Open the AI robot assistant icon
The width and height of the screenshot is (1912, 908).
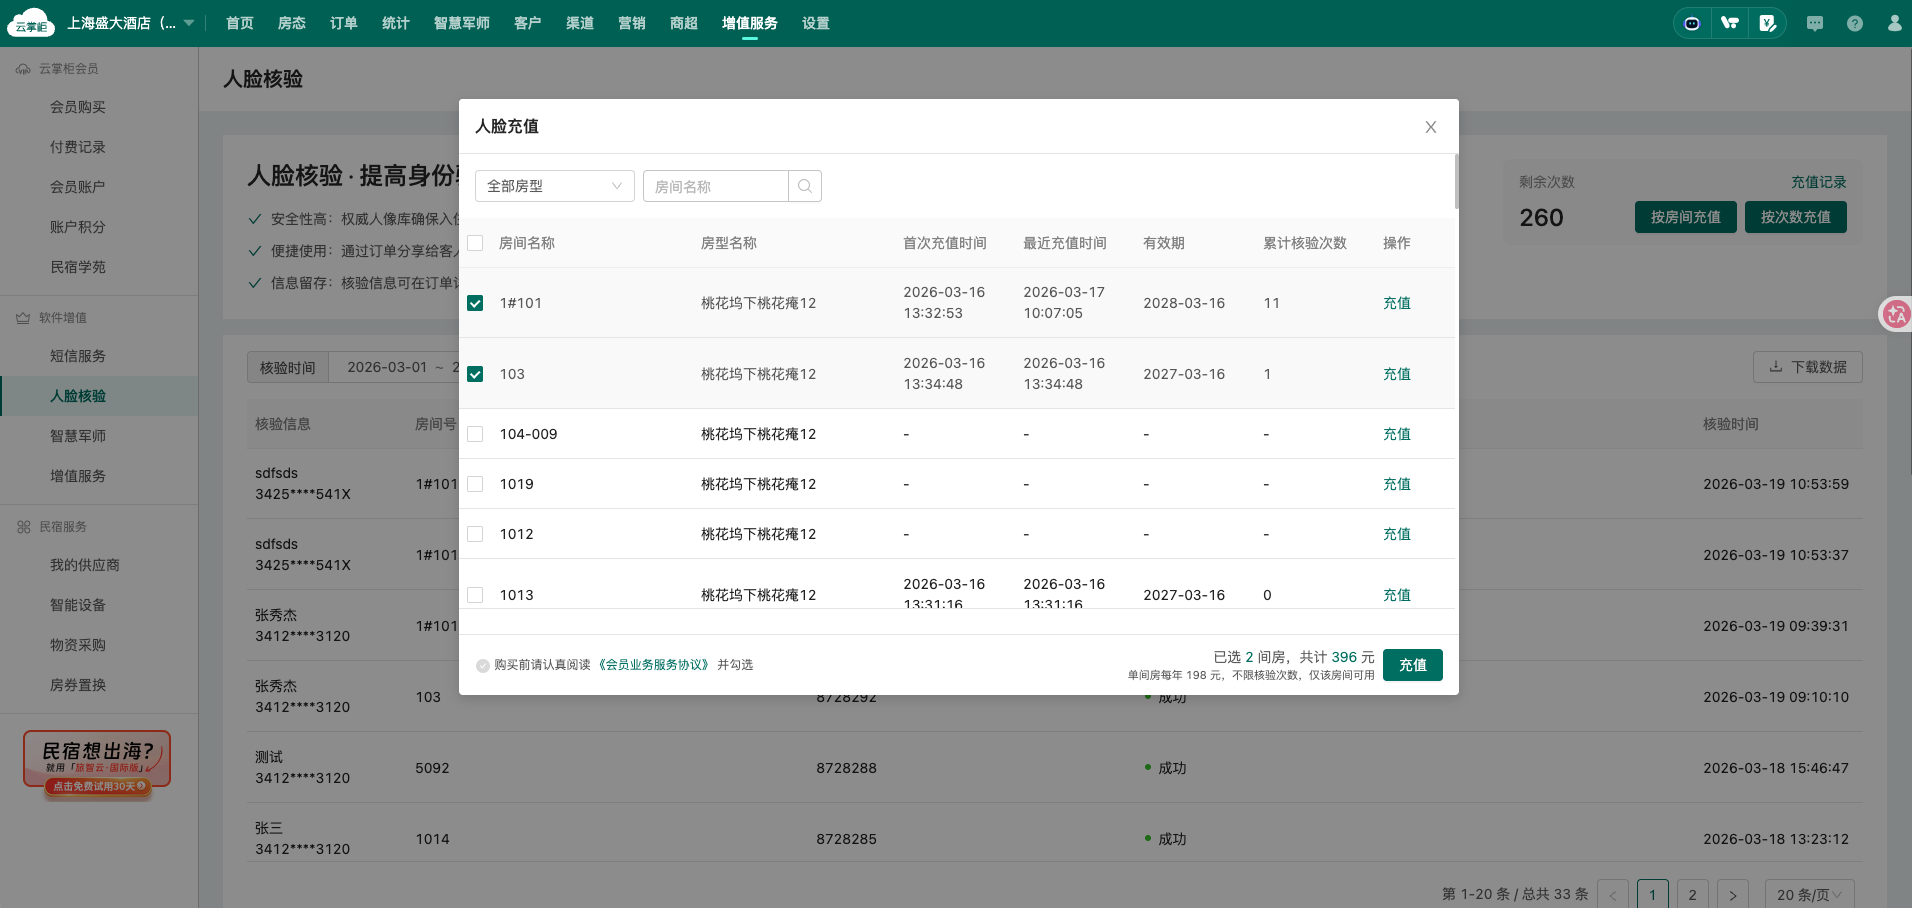[1692, 23]
